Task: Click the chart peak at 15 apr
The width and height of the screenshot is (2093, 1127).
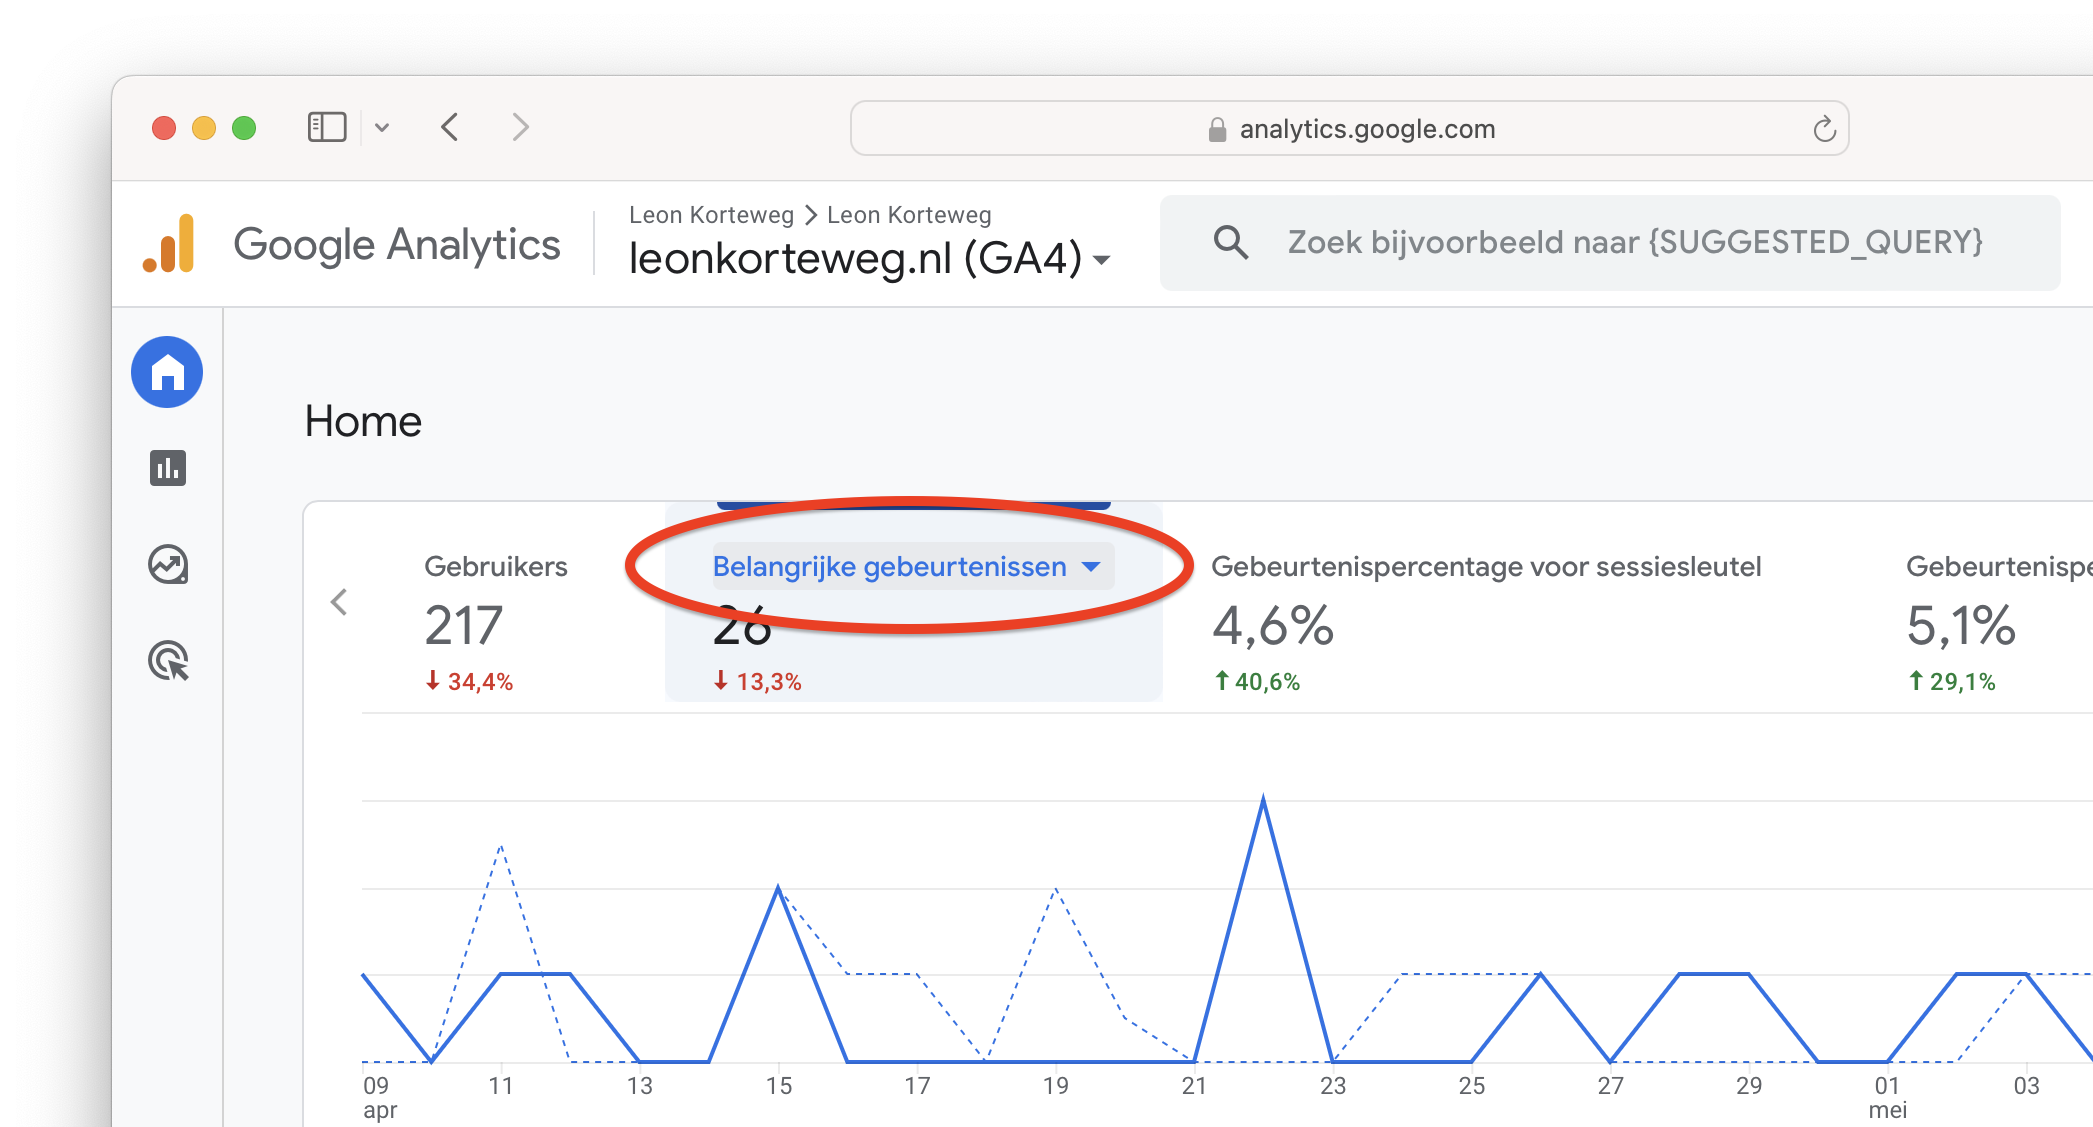Action: click(x=778, y=888)
